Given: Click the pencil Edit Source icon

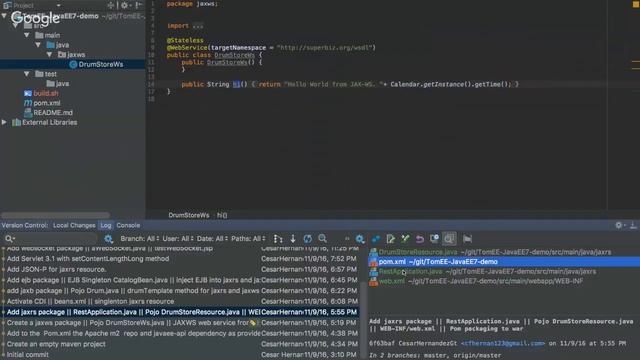Looking at the screenshot, I should point(391,239).
